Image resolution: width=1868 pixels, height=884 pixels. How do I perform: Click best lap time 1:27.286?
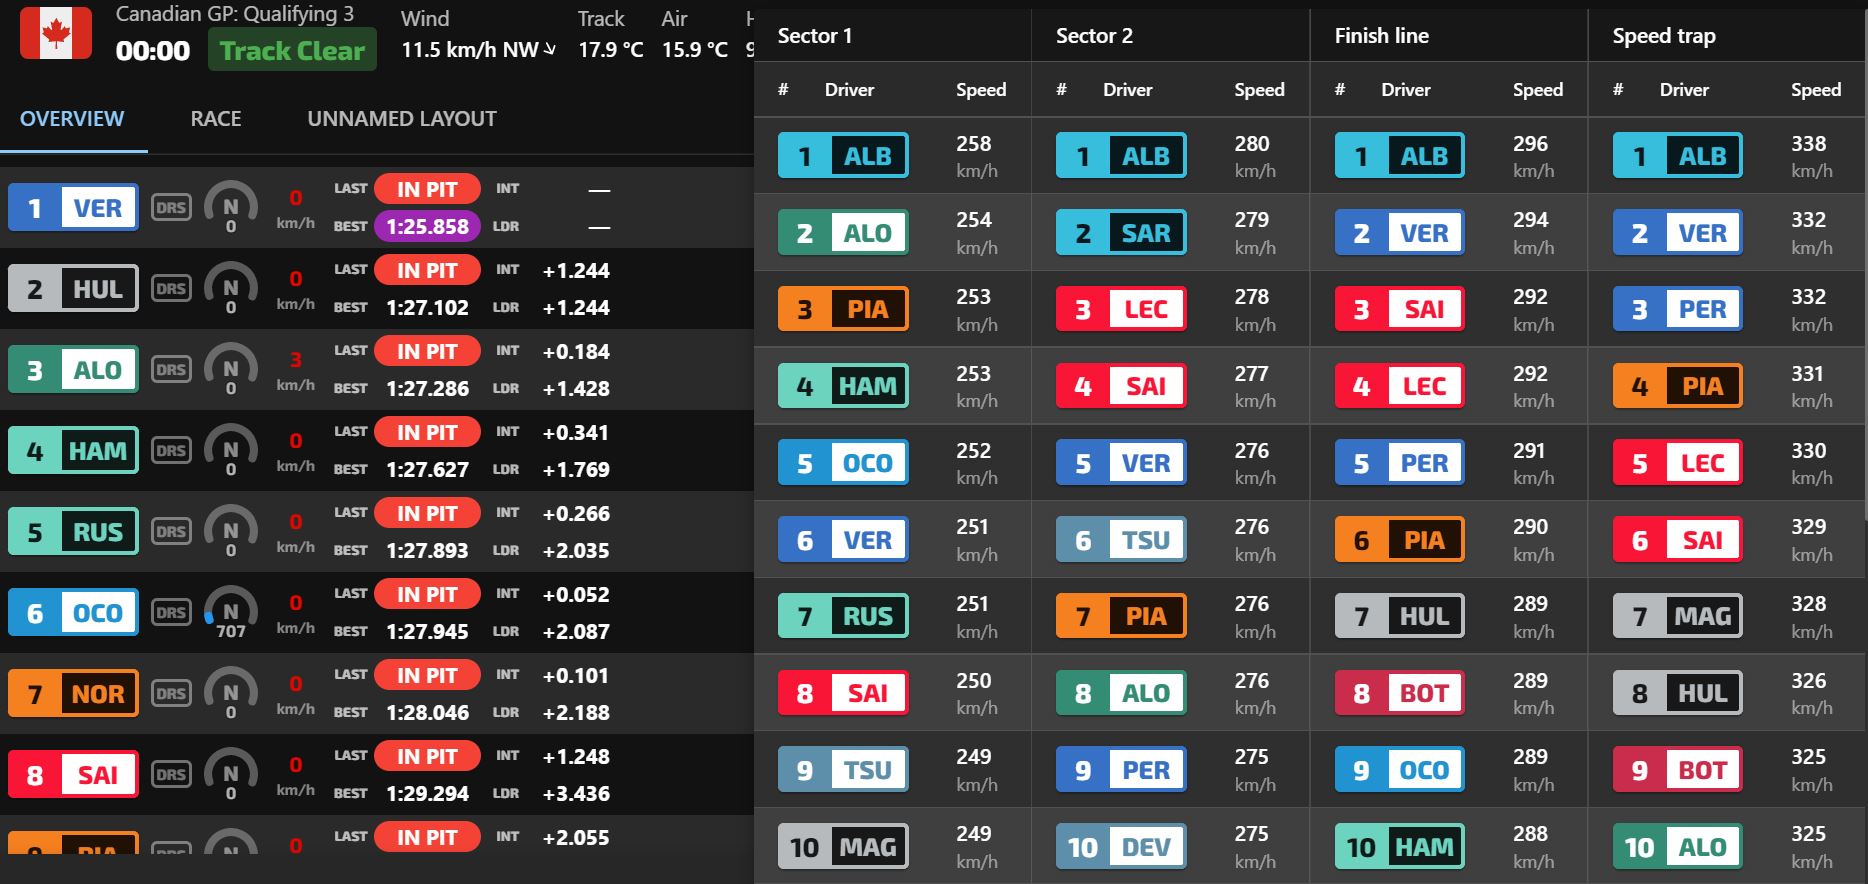click(x=427, y=389)
